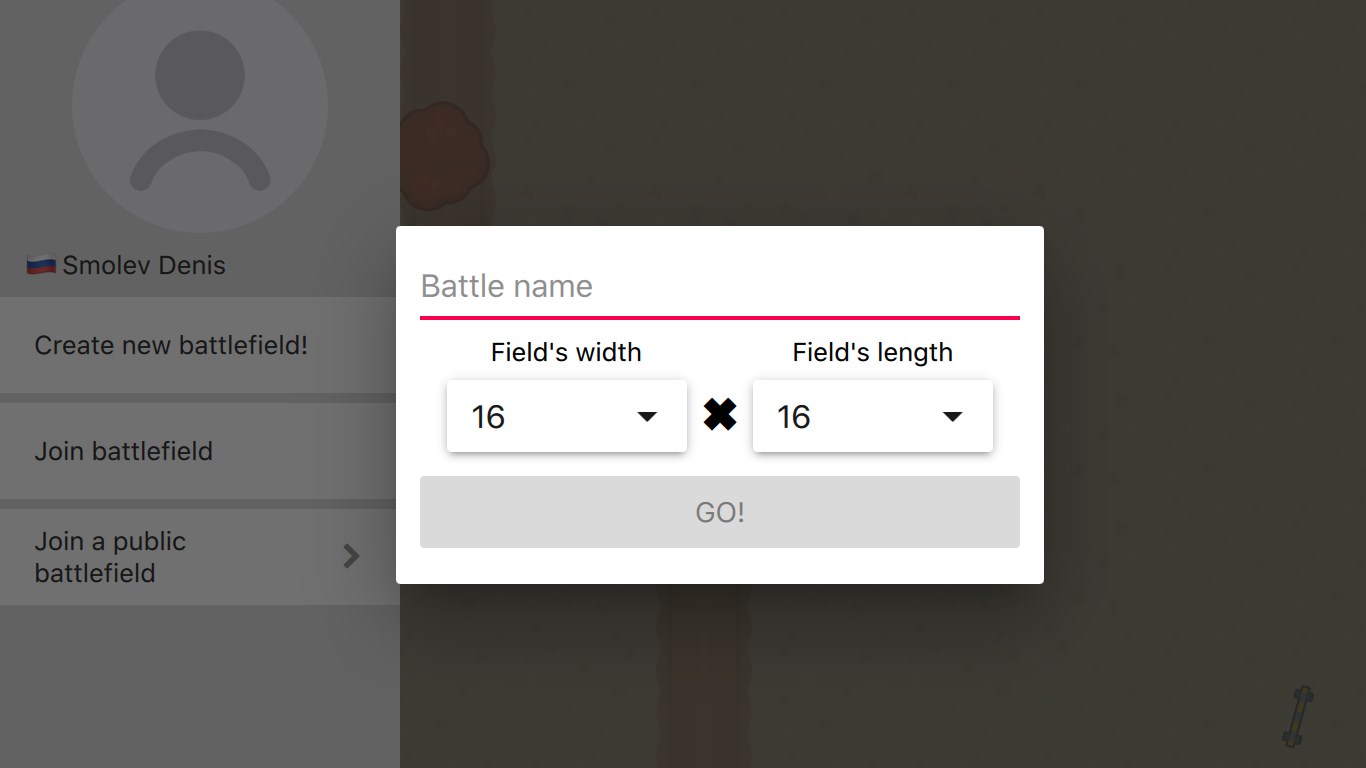Click the bone item on the map
This screenshot has height=768, width=1366.
[x=1298, y=716]
